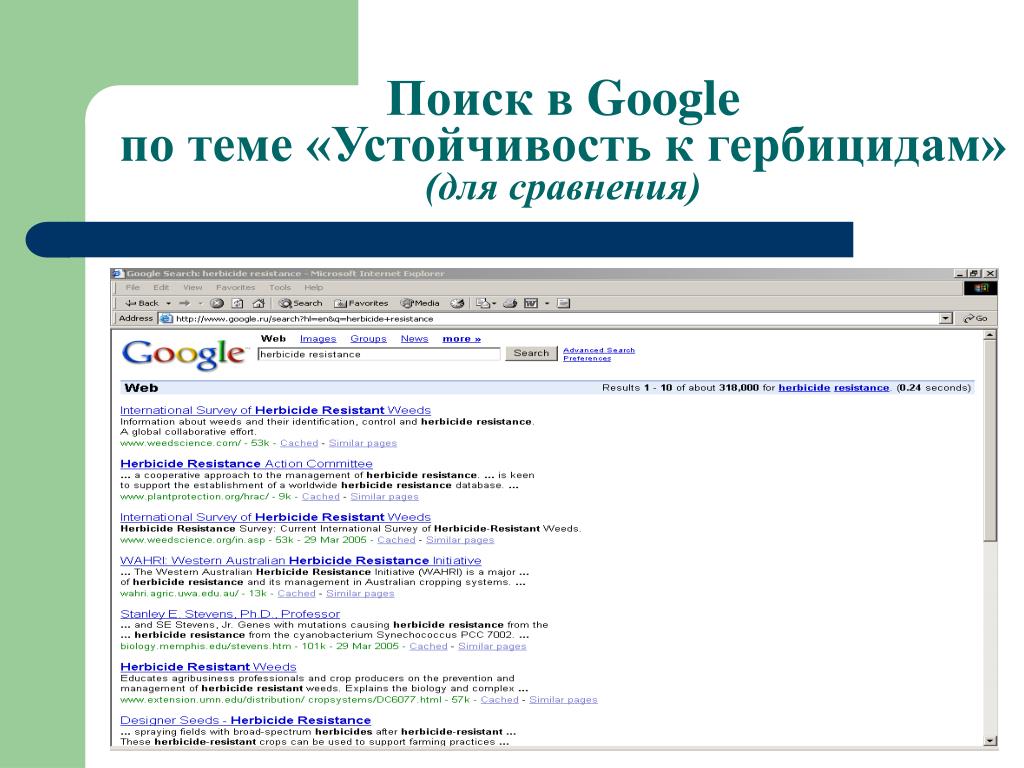Open Cached link for wahri.agric.uwa.edu.au result

click(296, 594)
